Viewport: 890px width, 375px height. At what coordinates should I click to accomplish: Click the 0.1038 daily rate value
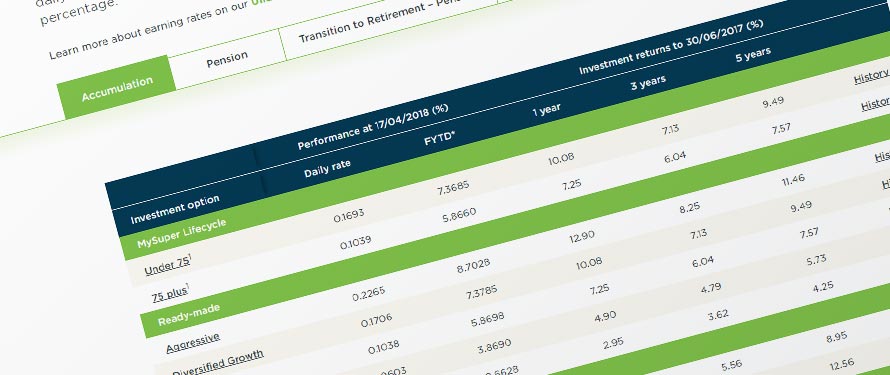pyautogui.click(x=384, y=347)
